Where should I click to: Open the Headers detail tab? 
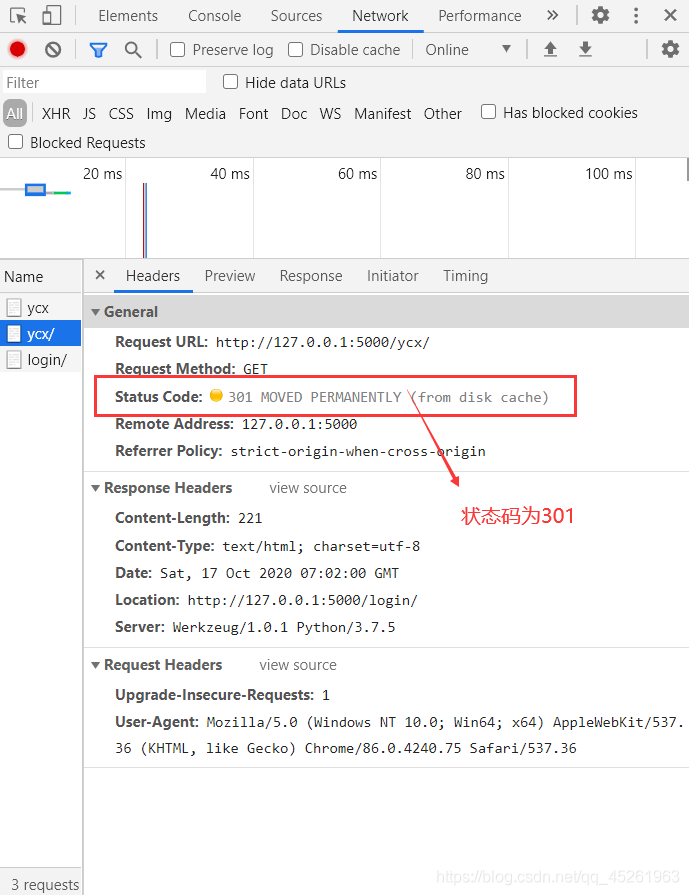click(153, 276)
